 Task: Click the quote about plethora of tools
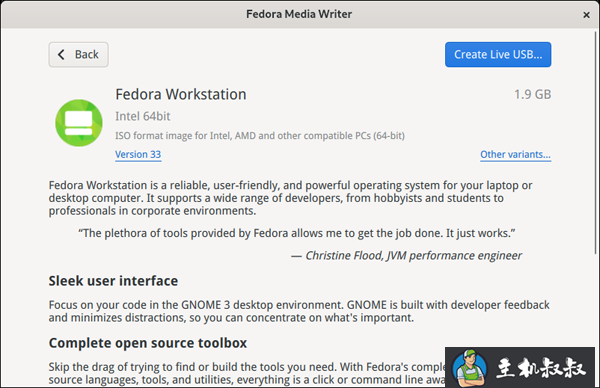click(297, 233)
